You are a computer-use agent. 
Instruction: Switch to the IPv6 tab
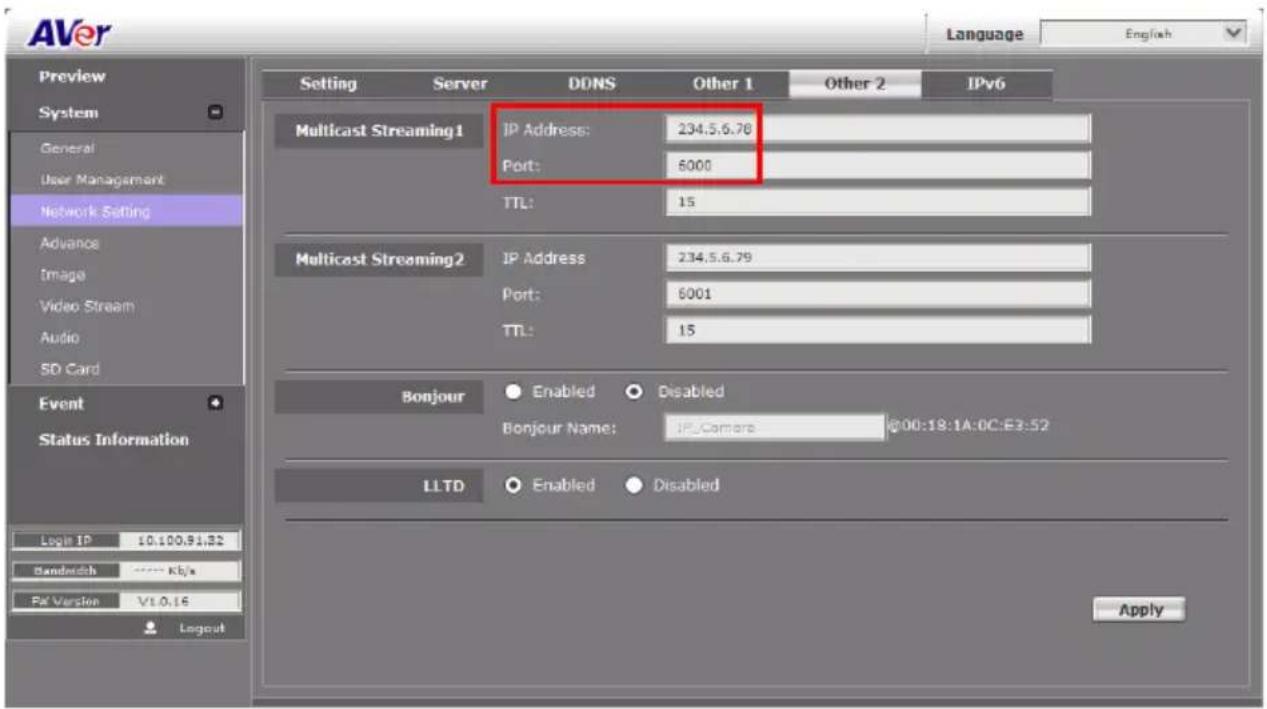(986, 84)
